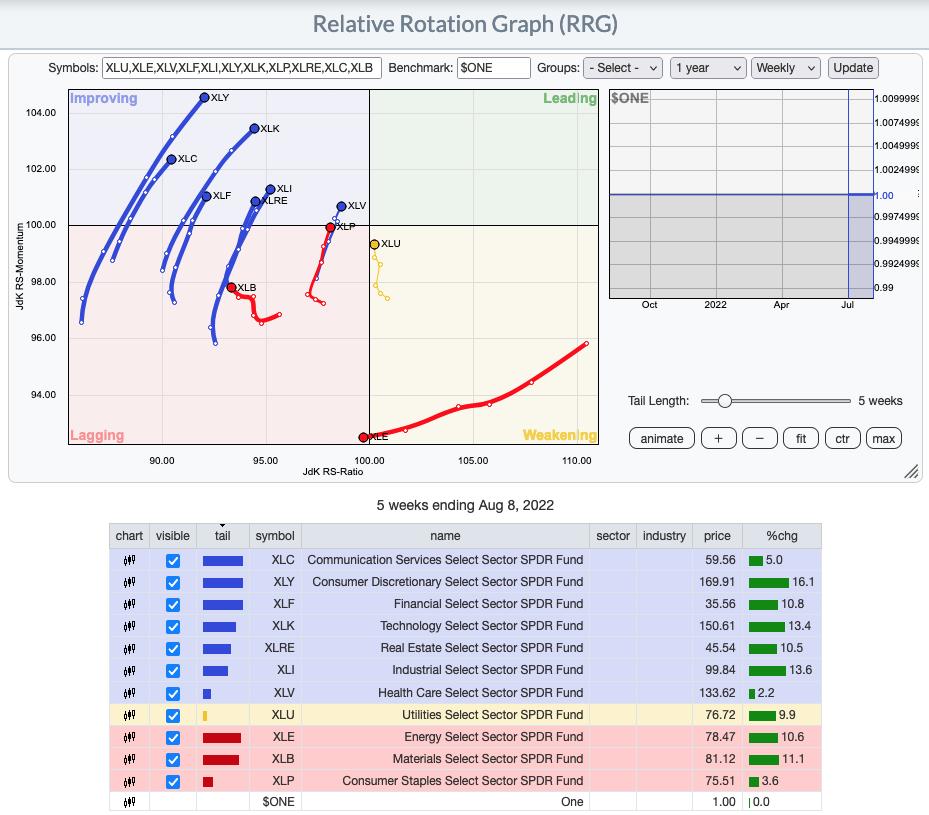The image size is (929, 815).
Task: Open the chart icon for XLC row
Action: pyautogui.click(x=129, y=560)
